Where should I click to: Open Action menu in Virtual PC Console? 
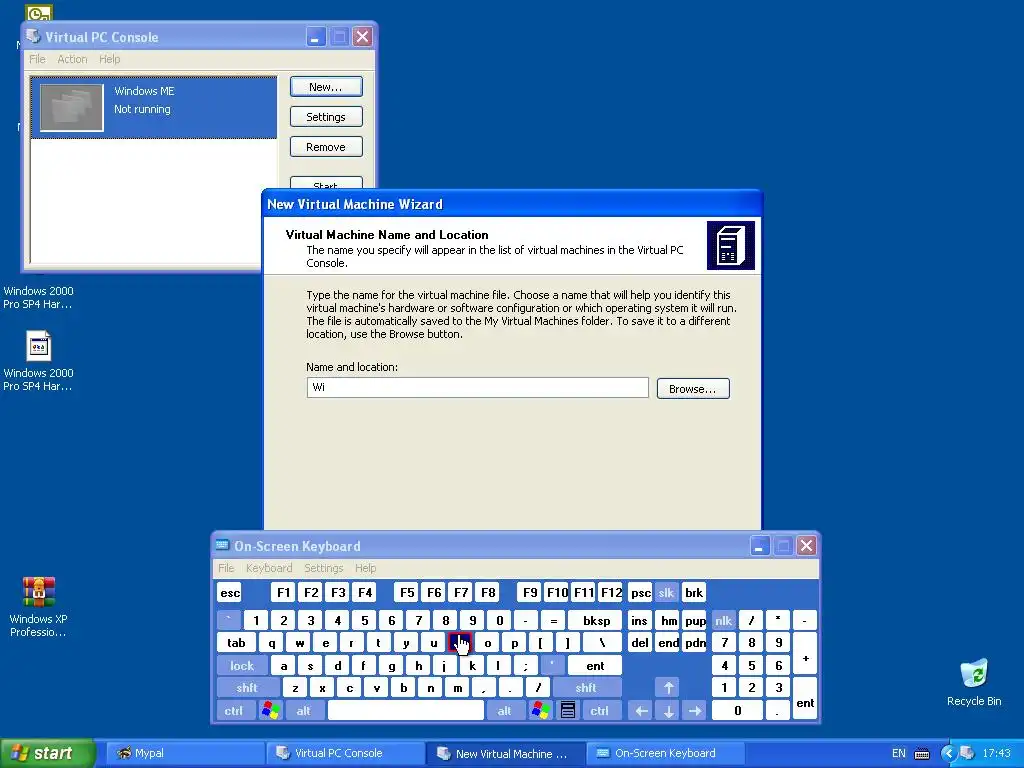(72, 59)
